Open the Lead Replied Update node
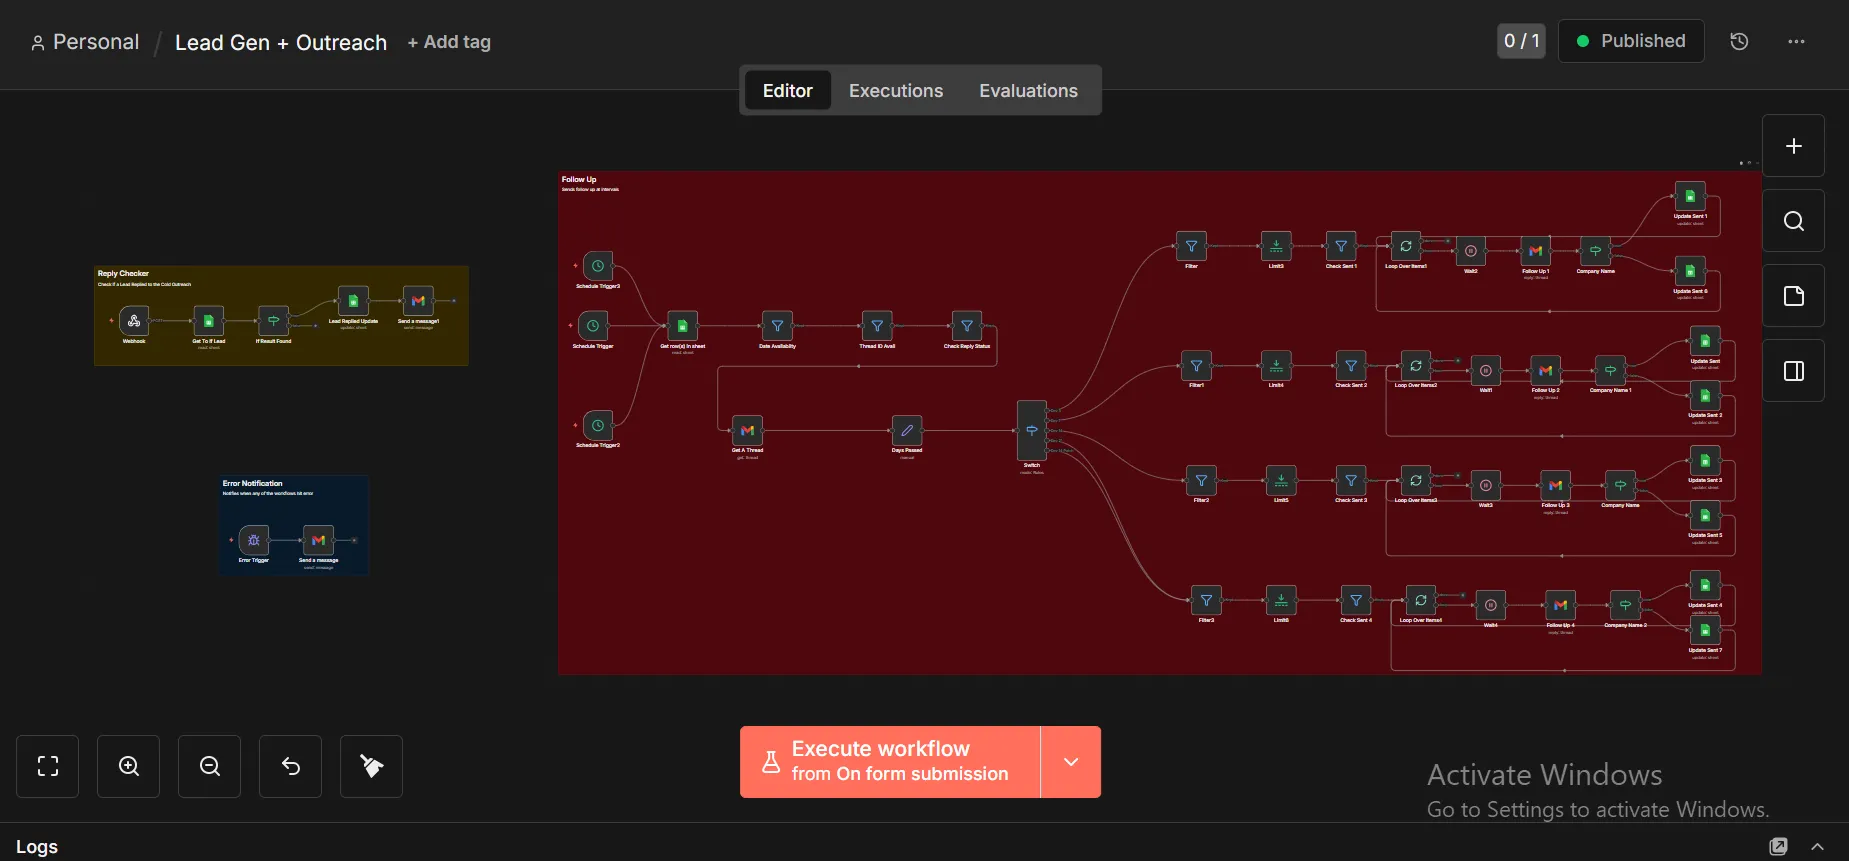Image resolution: width=1849 pixels, height=861 pixels. pos(353,301)
